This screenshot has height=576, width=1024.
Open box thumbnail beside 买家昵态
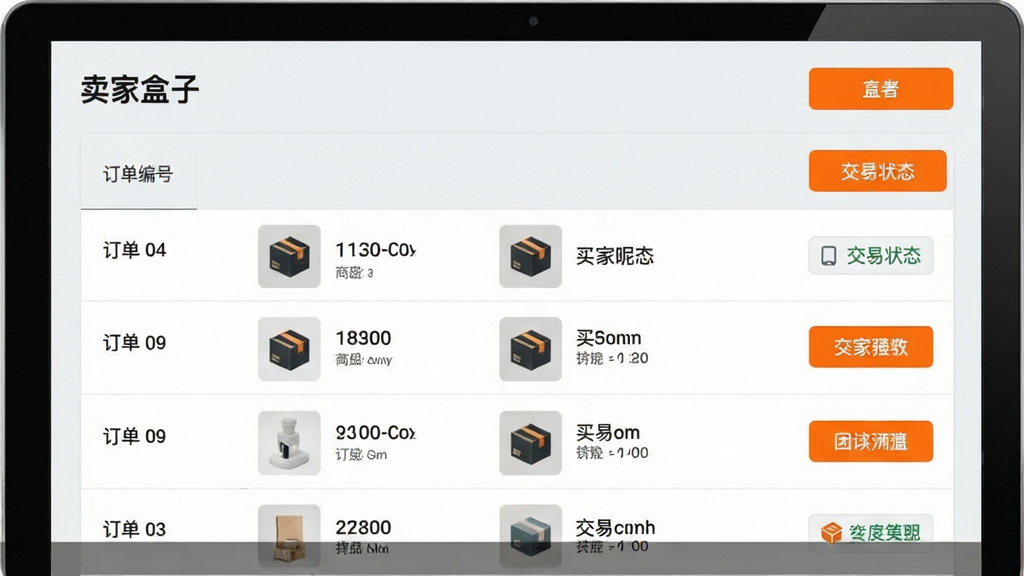tap(530, 257)
